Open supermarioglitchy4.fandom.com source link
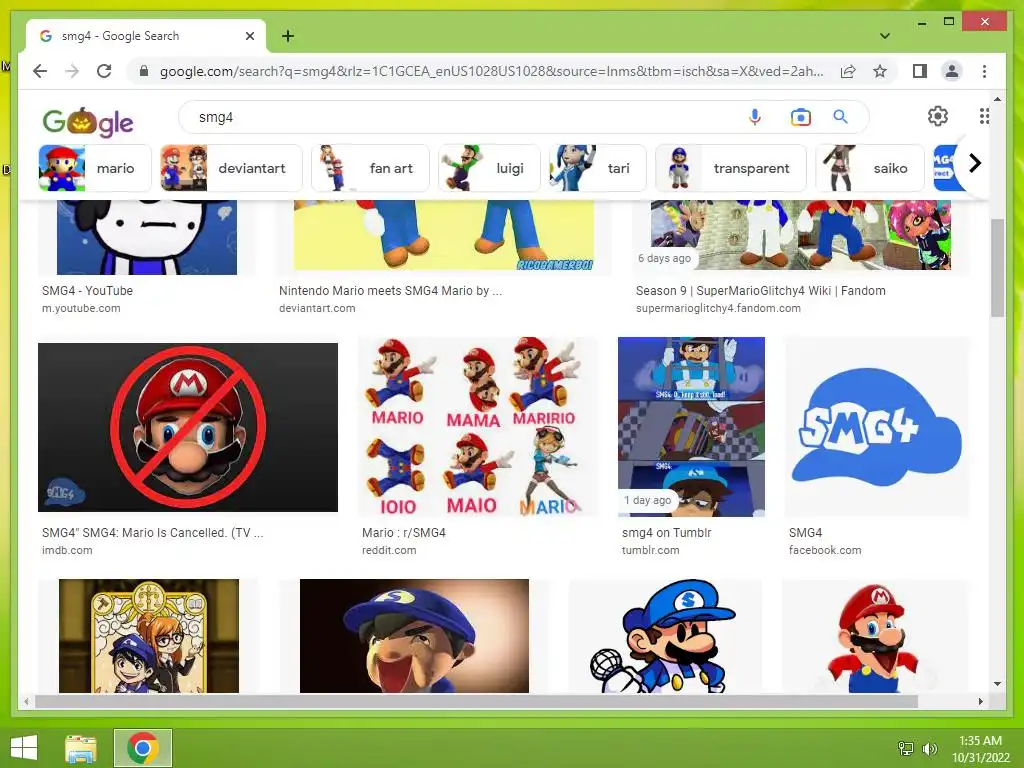Screen dimensions: 1024x768 coord(718,308)
